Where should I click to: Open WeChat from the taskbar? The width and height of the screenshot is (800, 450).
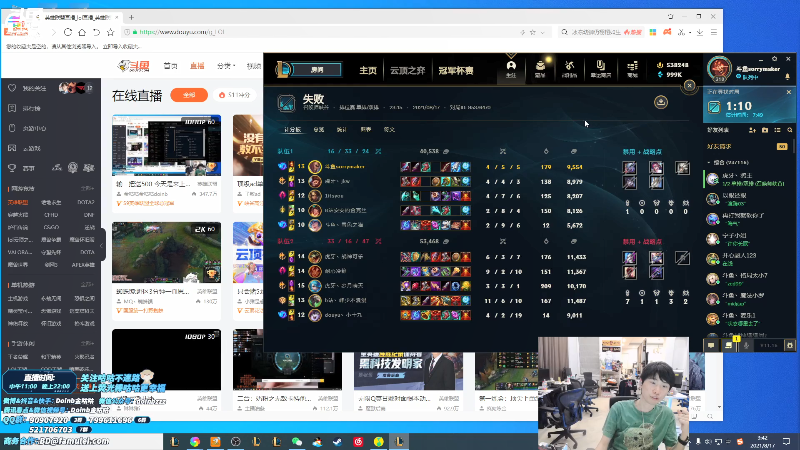pos(297,441)
